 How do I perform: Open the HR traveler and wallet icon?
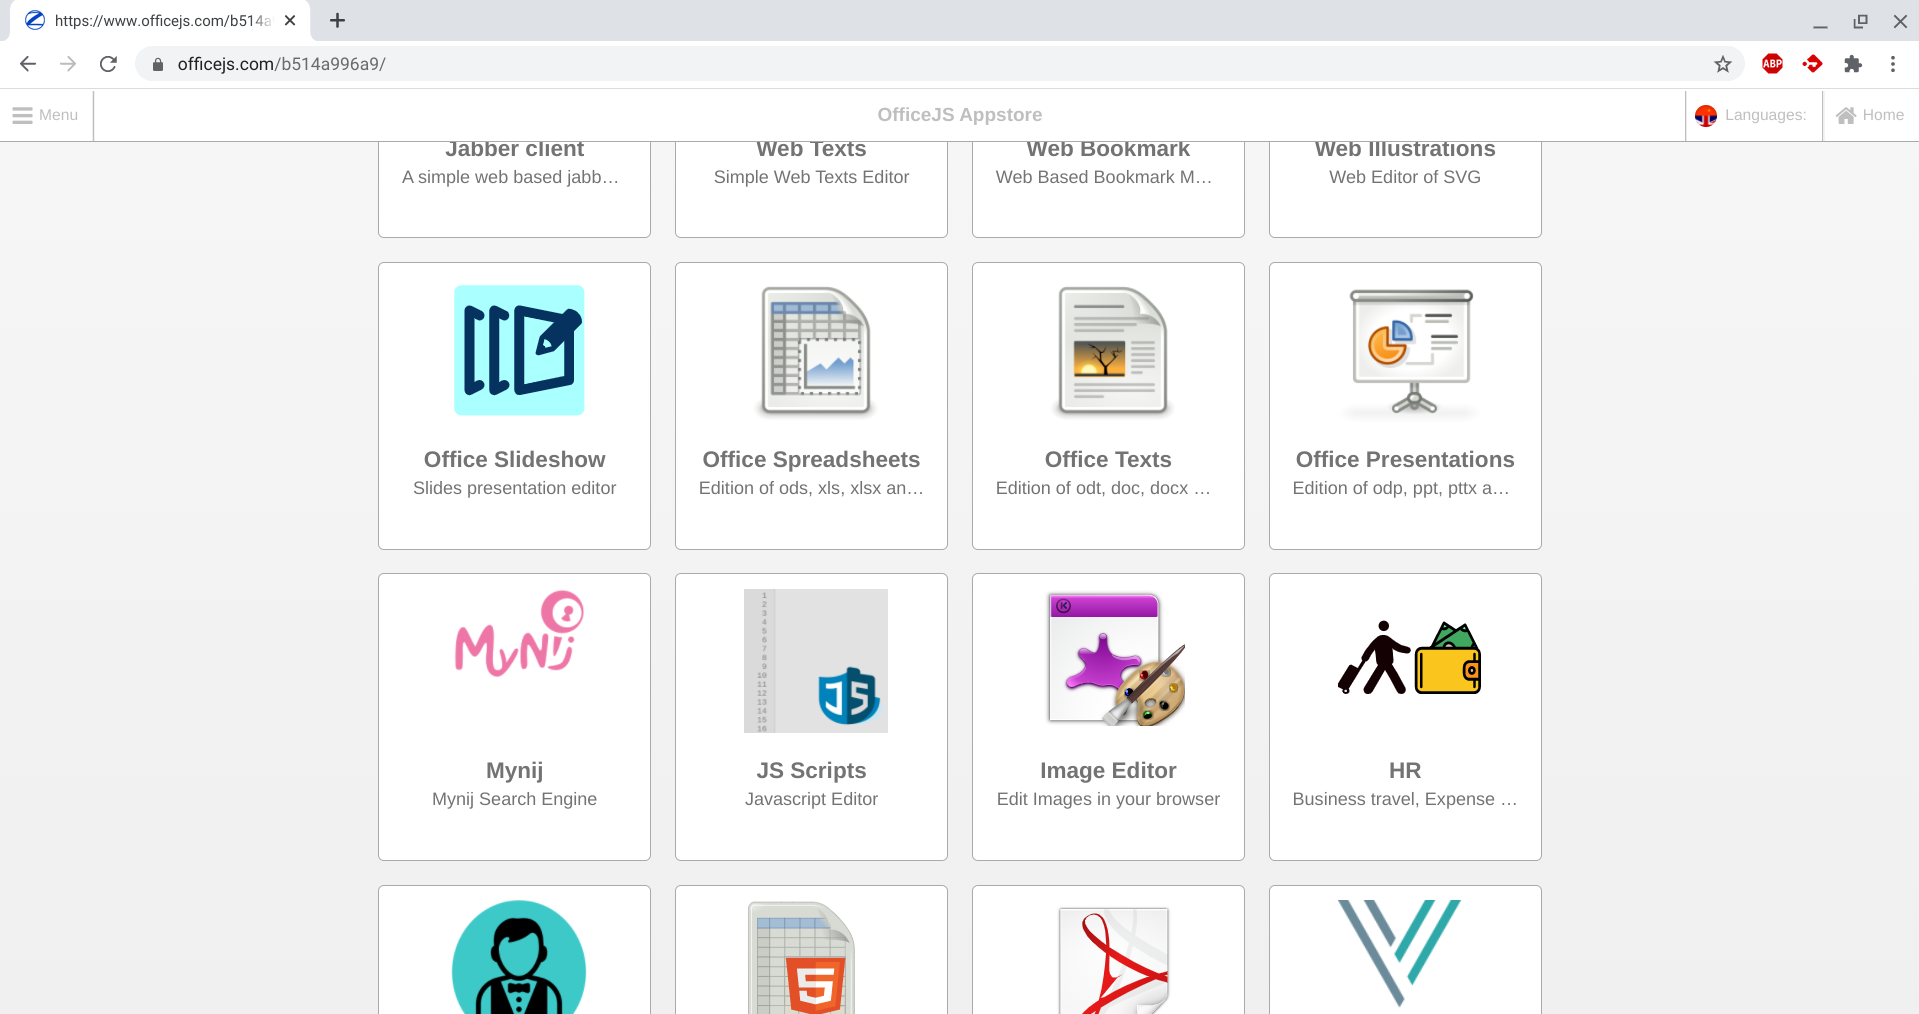tap(1410, 657)
